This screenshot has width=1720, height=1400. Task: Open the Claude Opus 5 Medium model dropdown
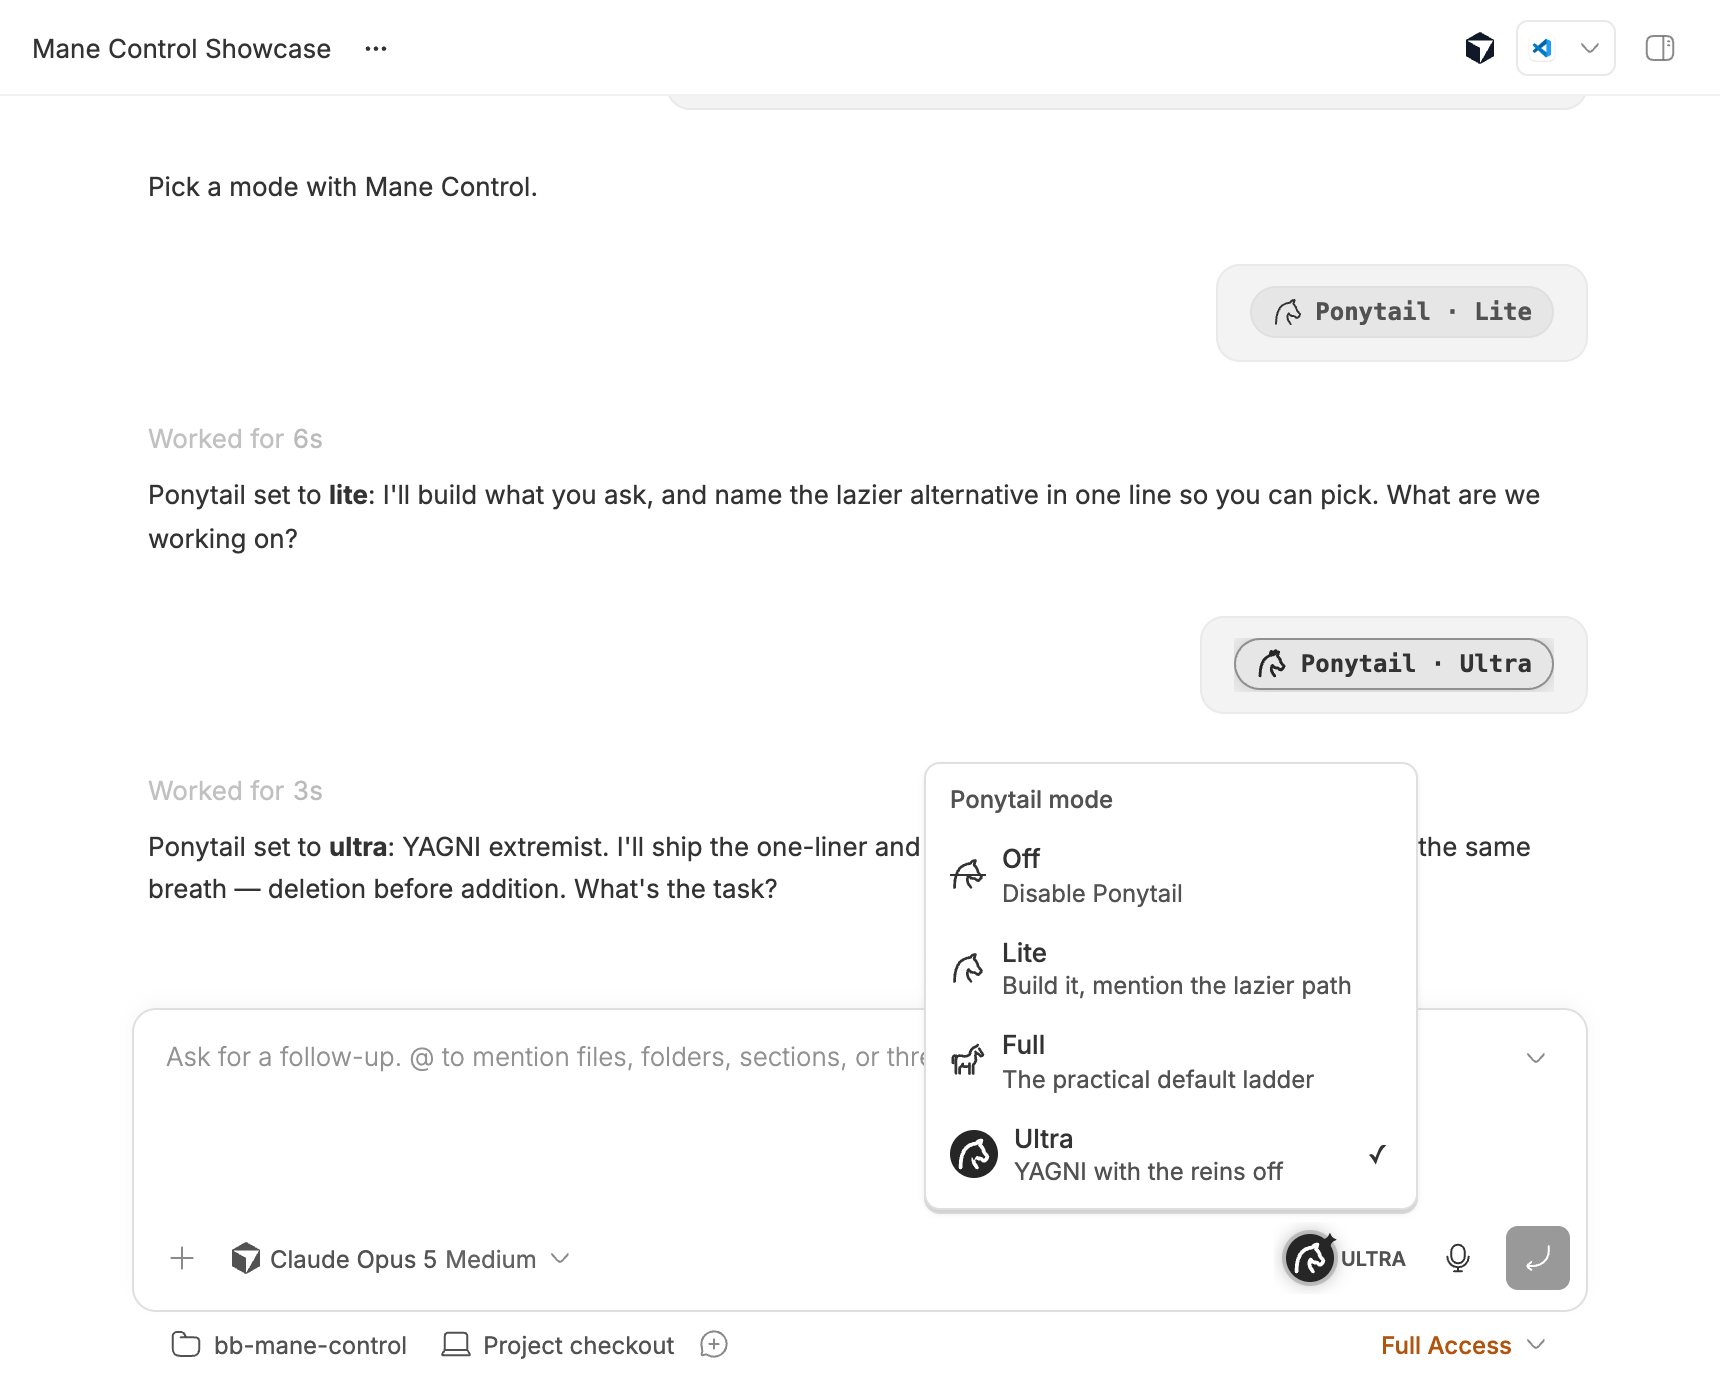pyautogui.click(x=400, y=1259)
